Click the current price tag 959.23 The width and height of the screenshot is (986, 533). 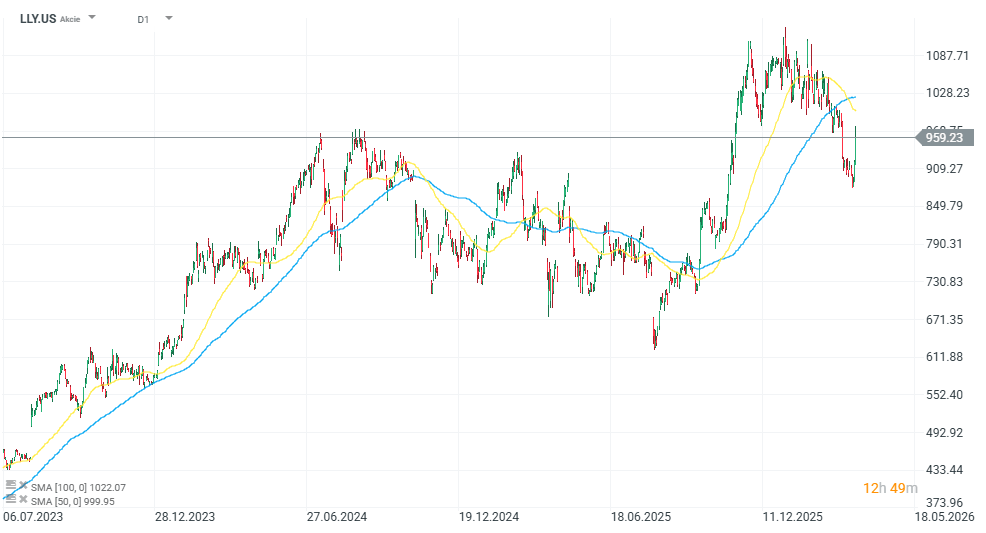943,138
